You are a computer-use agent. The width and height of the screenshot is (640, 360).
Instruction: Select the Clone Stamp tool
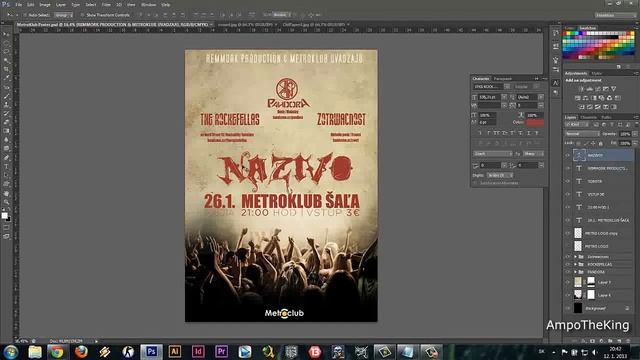click(x=6, y=104)
